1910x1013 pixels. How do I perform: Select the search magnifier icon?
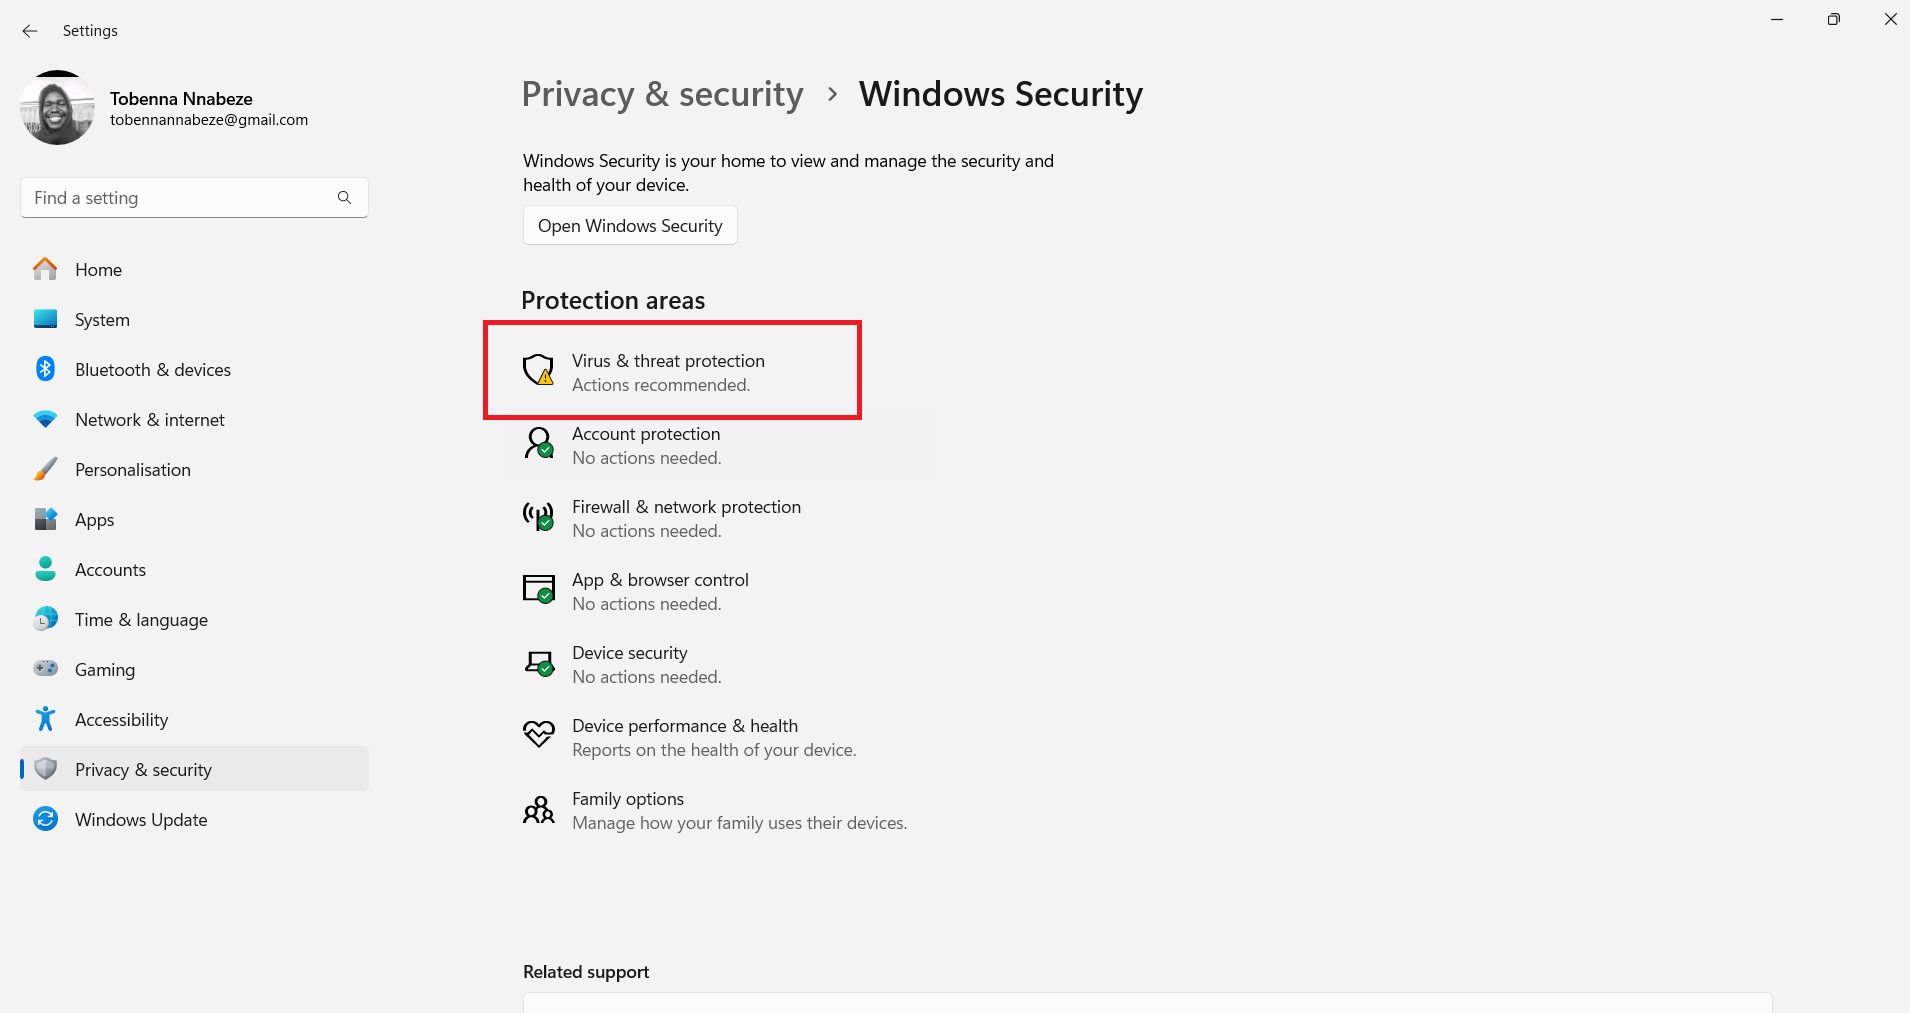(344, 197)
